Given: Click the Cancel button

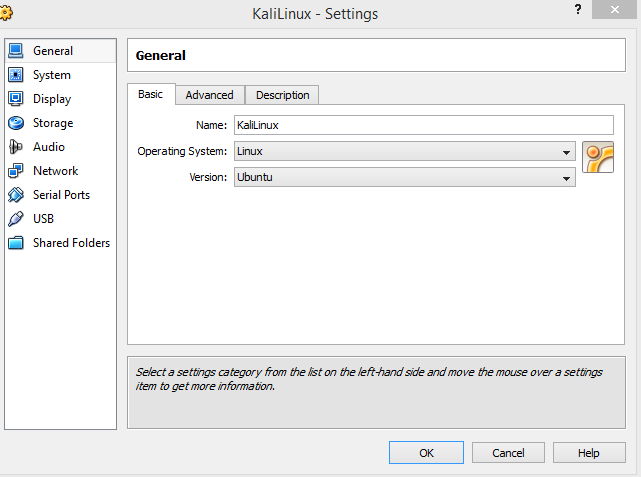Looking at the screenshot, I should pyautogui.click(x=508, y=453).
